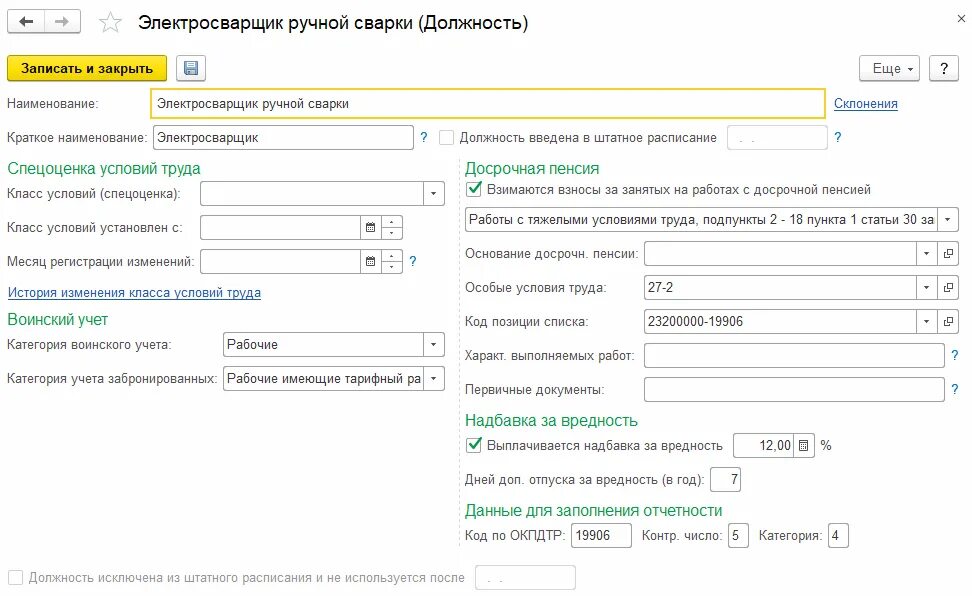Expand heavy work conditions type dropdown
The width and height of the screenshot is (972, 596).
click(x=948, y=220)
